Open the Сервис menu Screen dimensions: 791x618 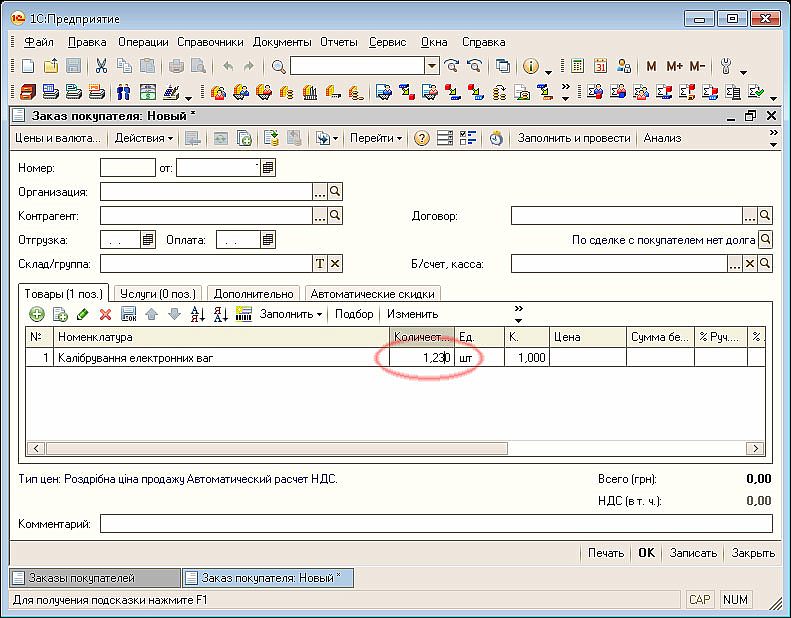[x=387, y=42]
